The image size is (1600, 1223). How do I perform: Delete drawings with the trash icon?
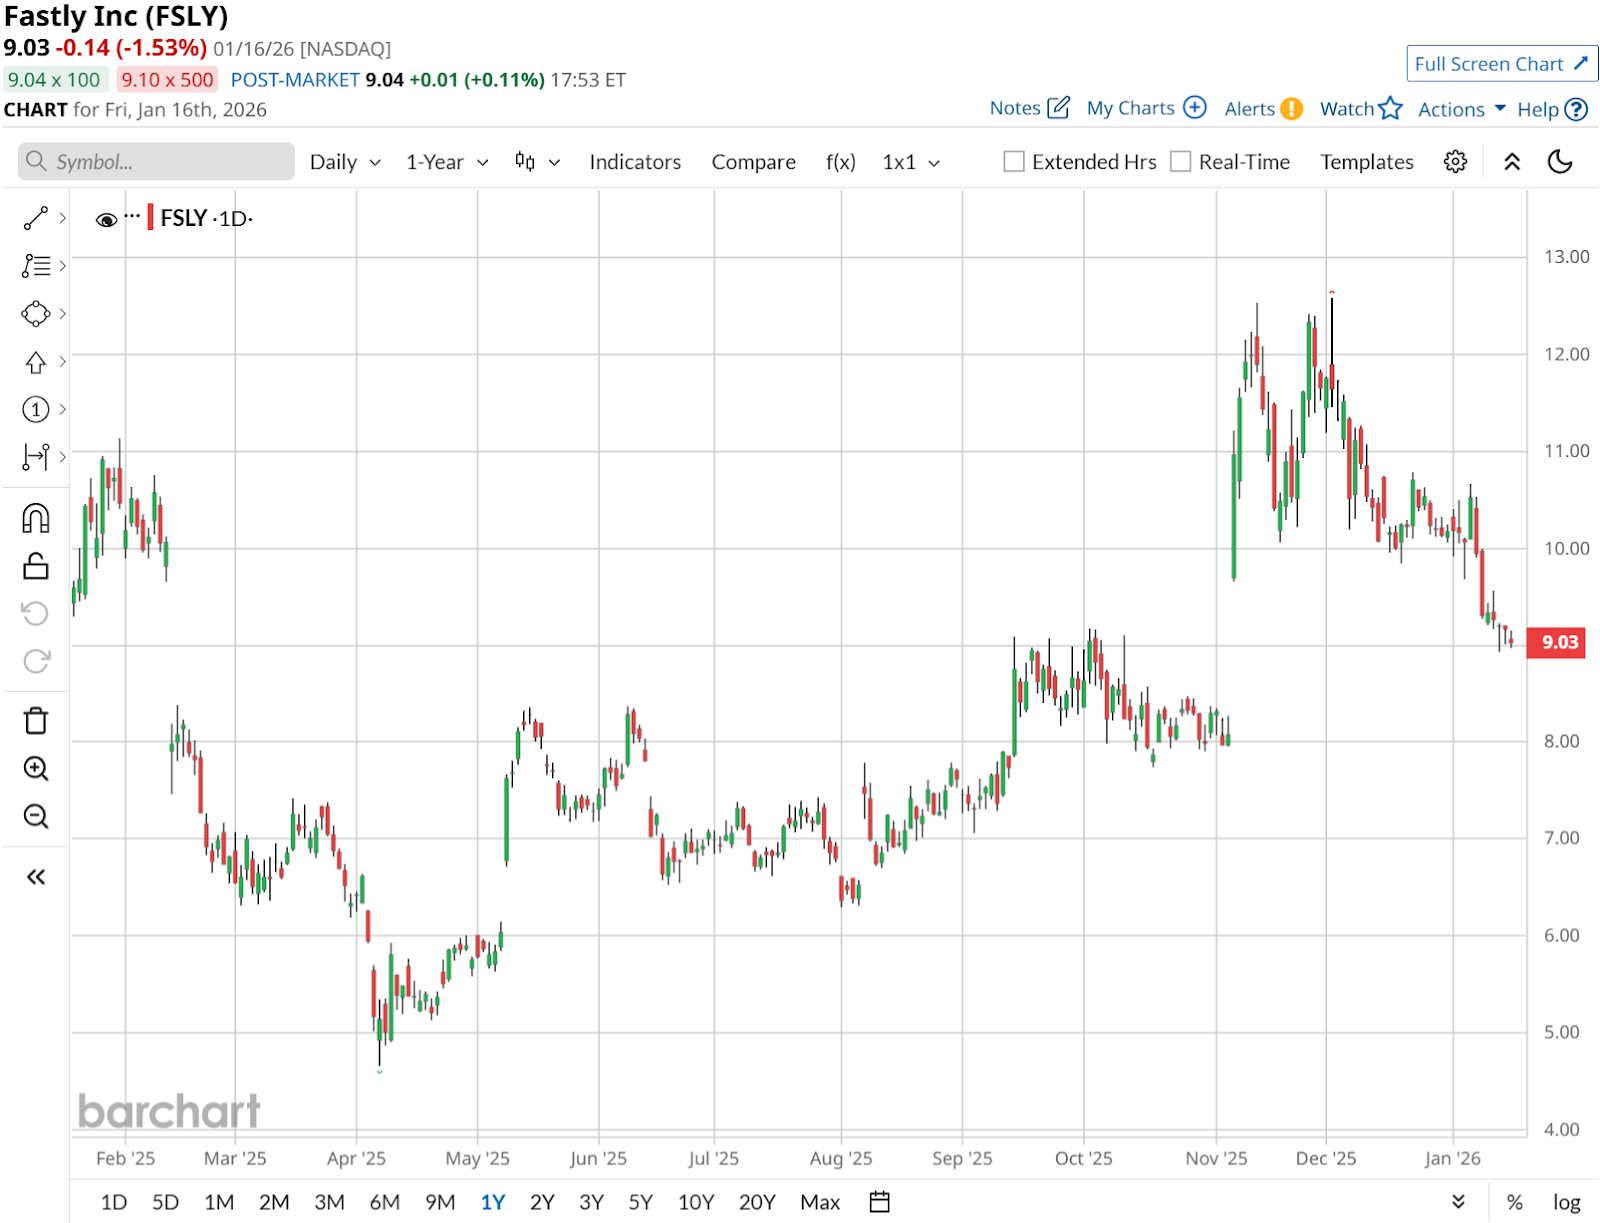point(36,720)
